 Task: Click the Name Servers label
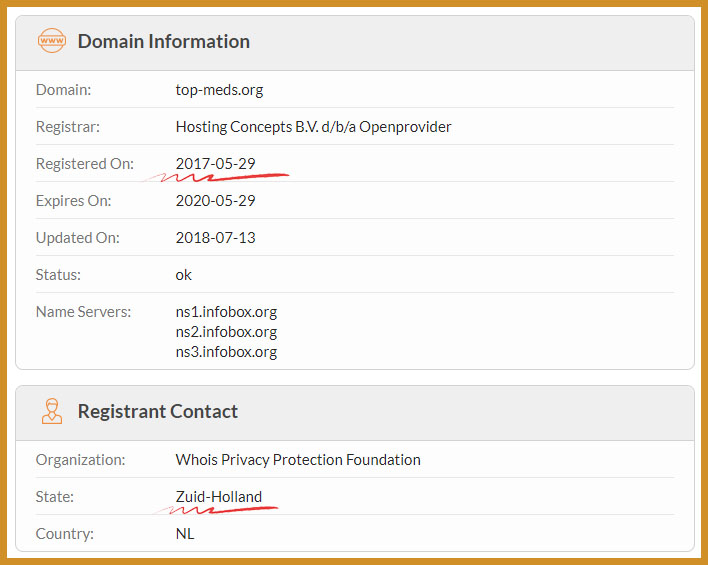coord(83,311)
